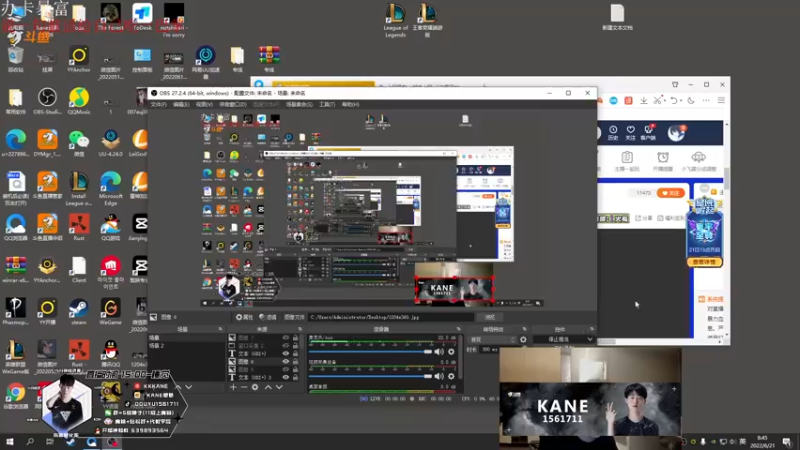Open QQMusic desktop icon
Image resolution: width=800 pixels, height=450 pixels.
tap(79, 101)
